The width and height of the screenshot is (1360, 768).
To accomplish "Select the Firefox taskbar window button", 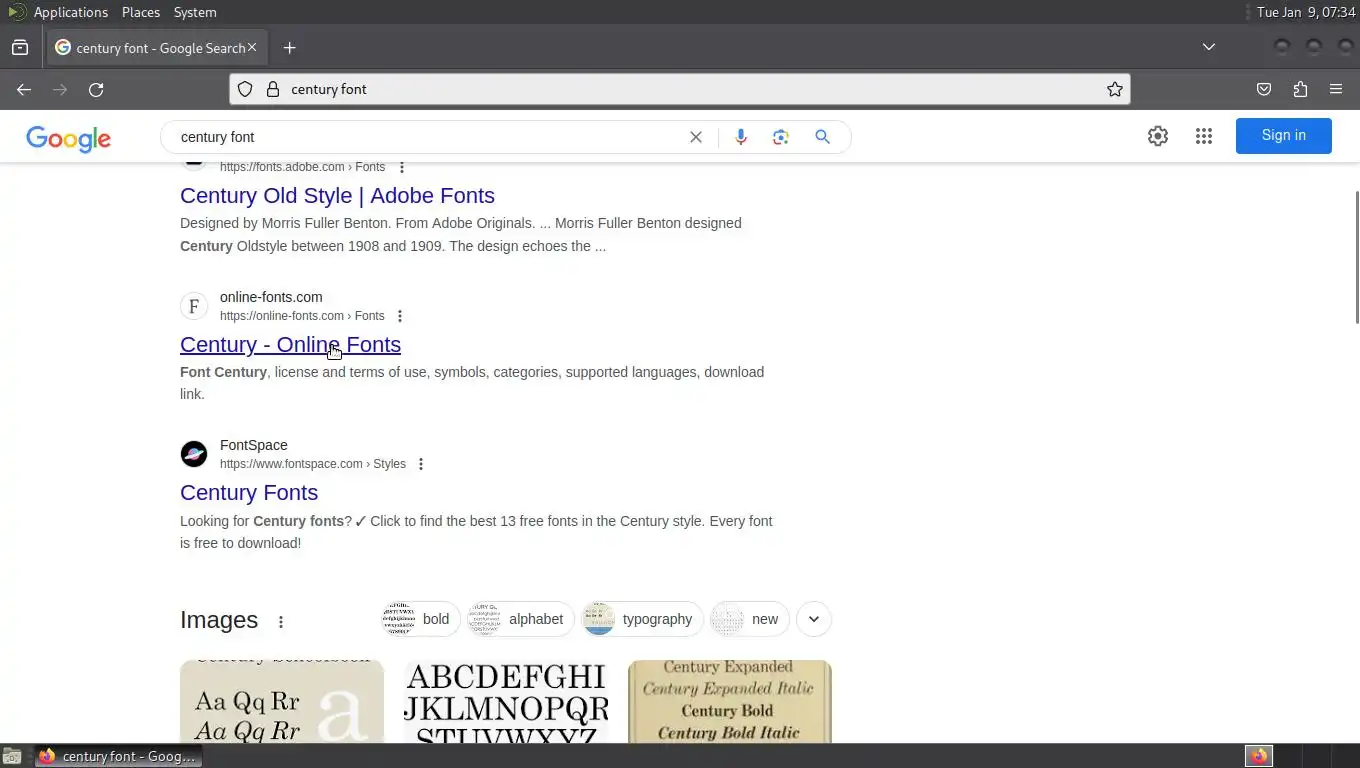I will [118, 756].
